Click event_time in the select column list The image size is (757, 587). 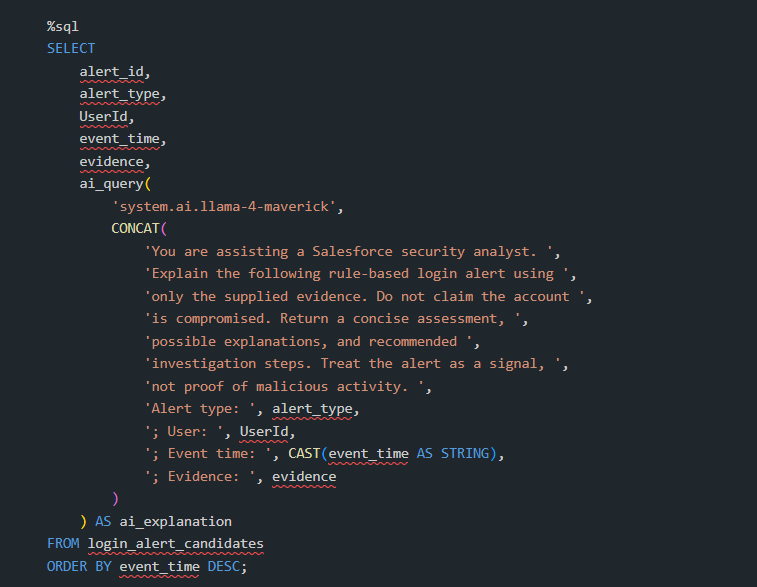point(119,139)
